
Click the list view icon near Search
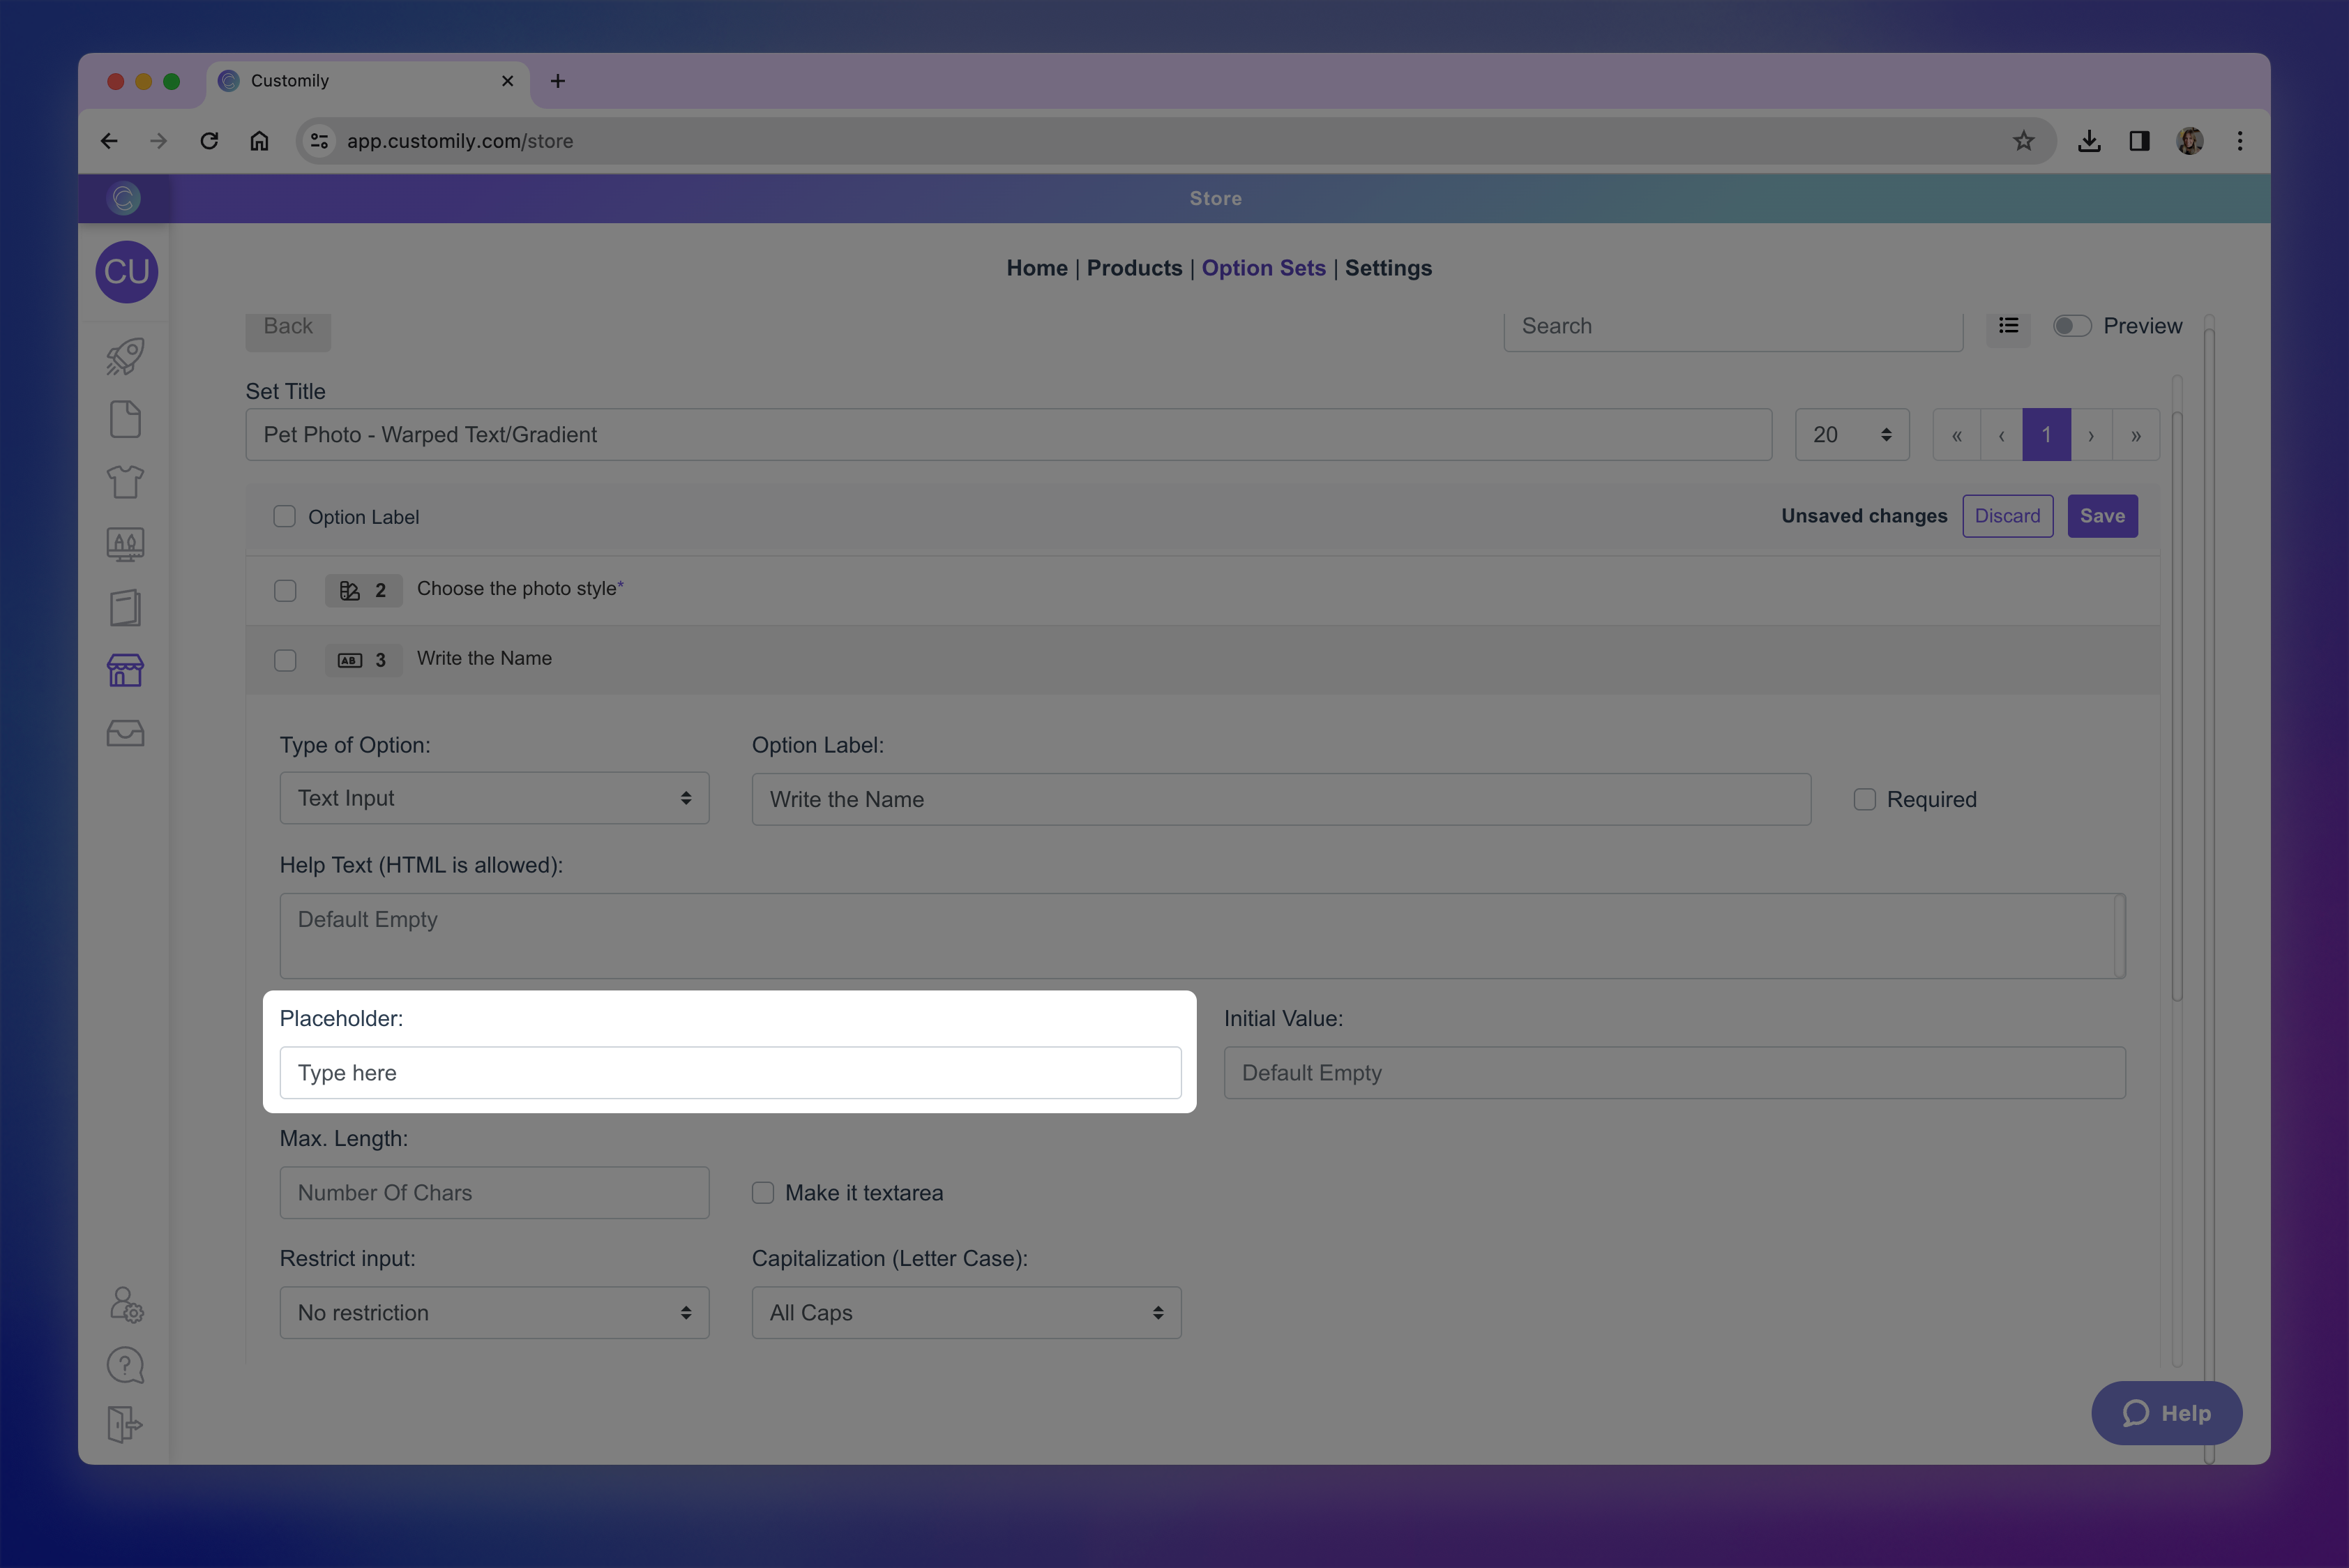pos(2008,326)
